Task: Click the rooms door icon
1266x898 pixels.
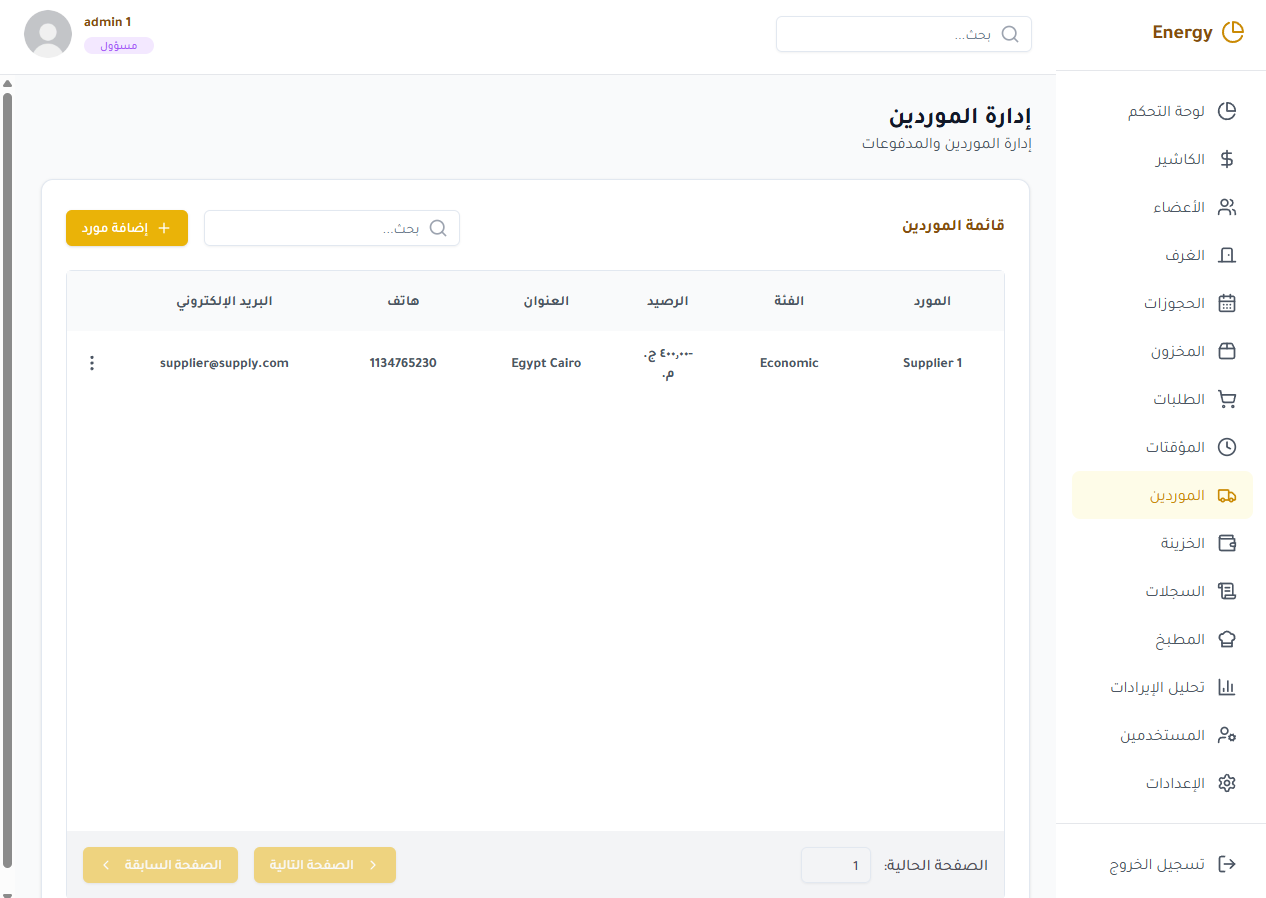Action: click(1227, 255)
